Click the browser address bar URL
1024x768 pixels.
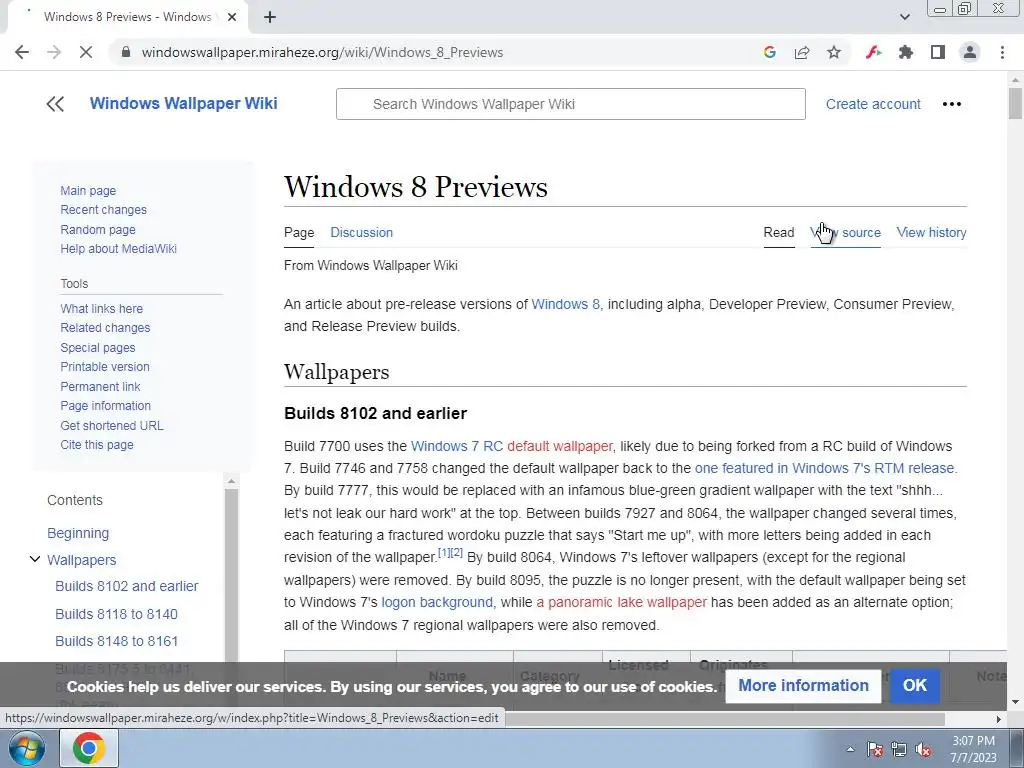pyautogui.click(x=322, y=52)
